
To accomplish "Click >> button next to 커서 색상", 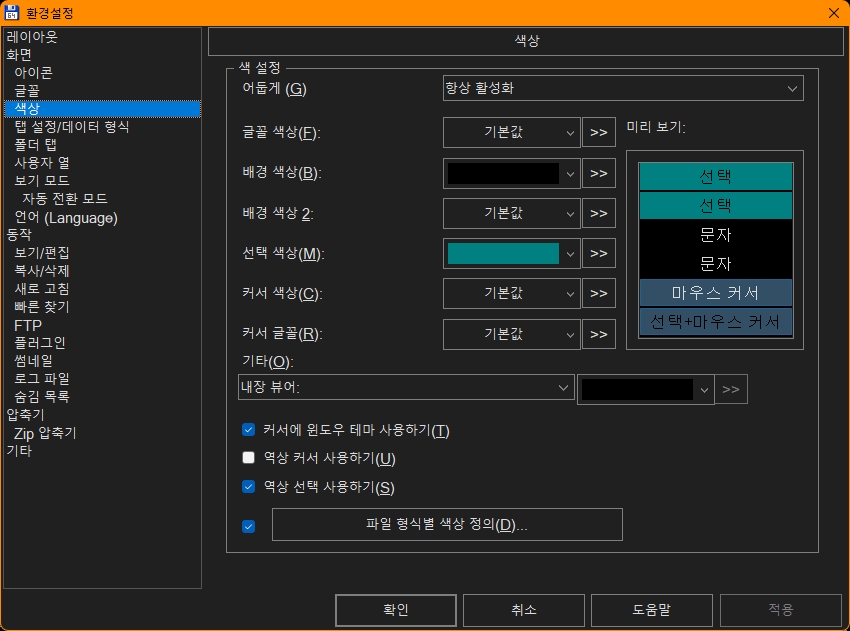I will 598,294.
